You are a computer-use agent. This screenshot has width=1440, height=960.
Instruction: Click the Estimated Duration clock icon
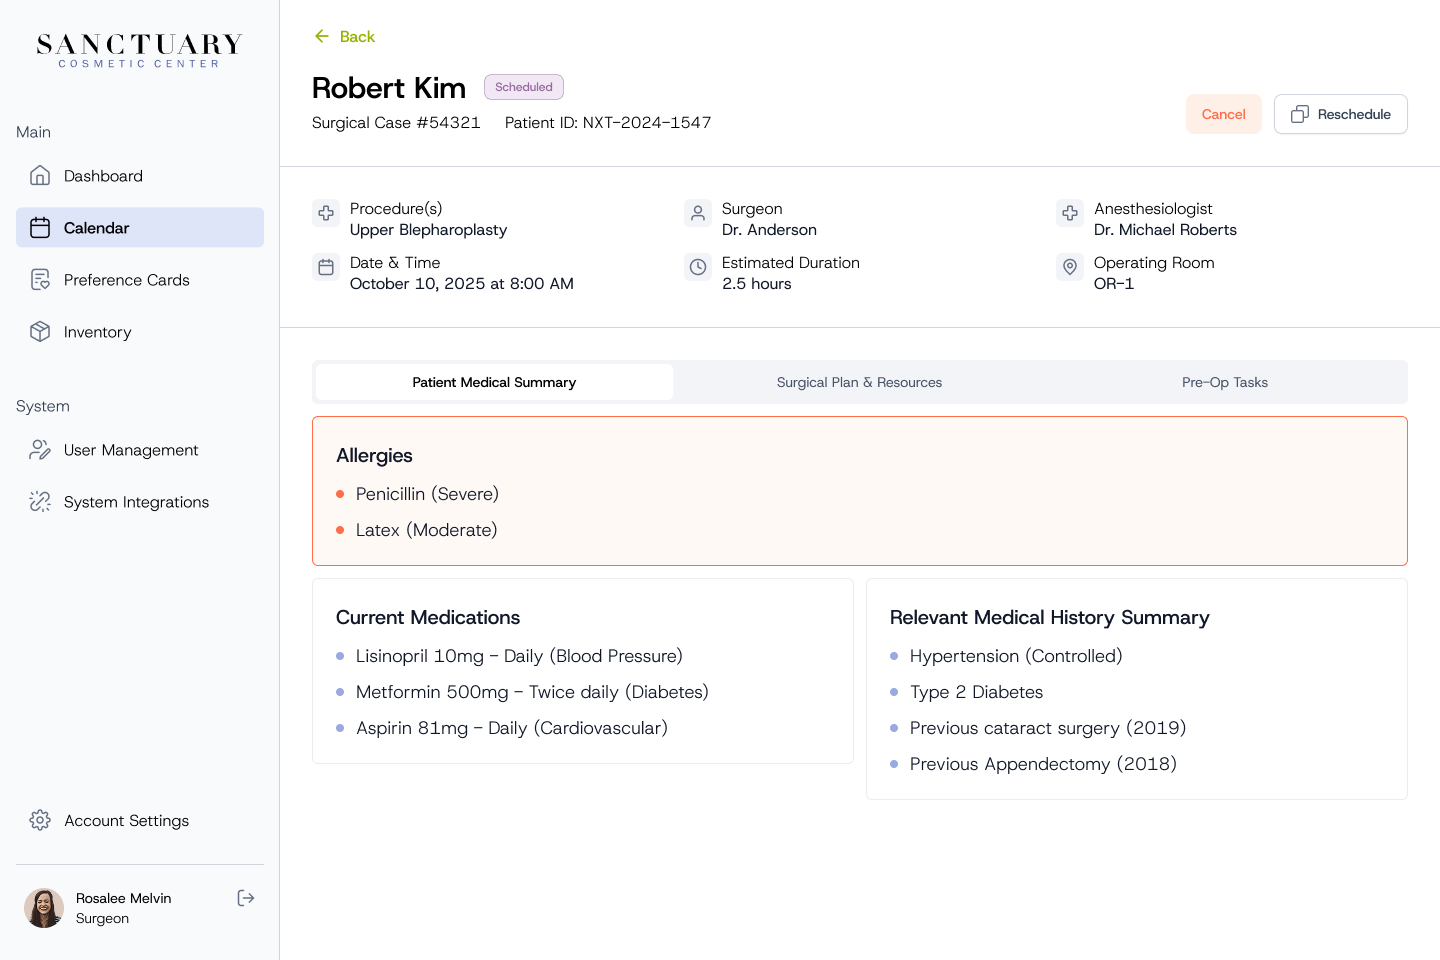[698, 267]
